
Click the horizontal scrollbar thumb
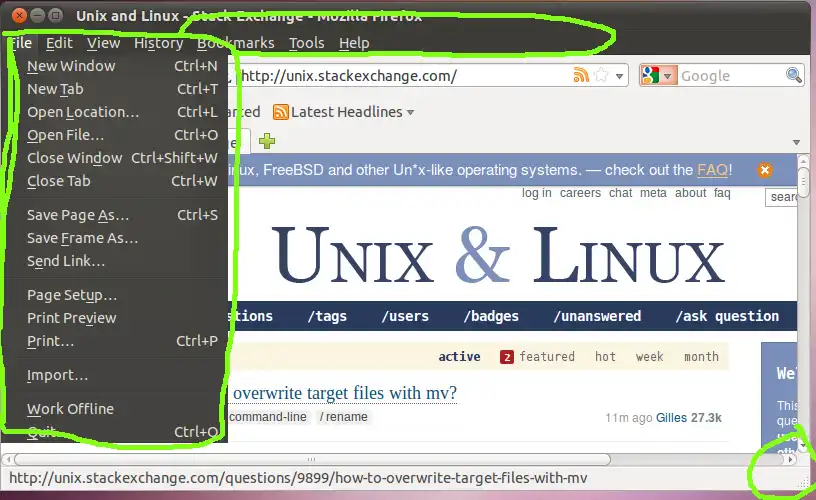[x=312, y=459]
